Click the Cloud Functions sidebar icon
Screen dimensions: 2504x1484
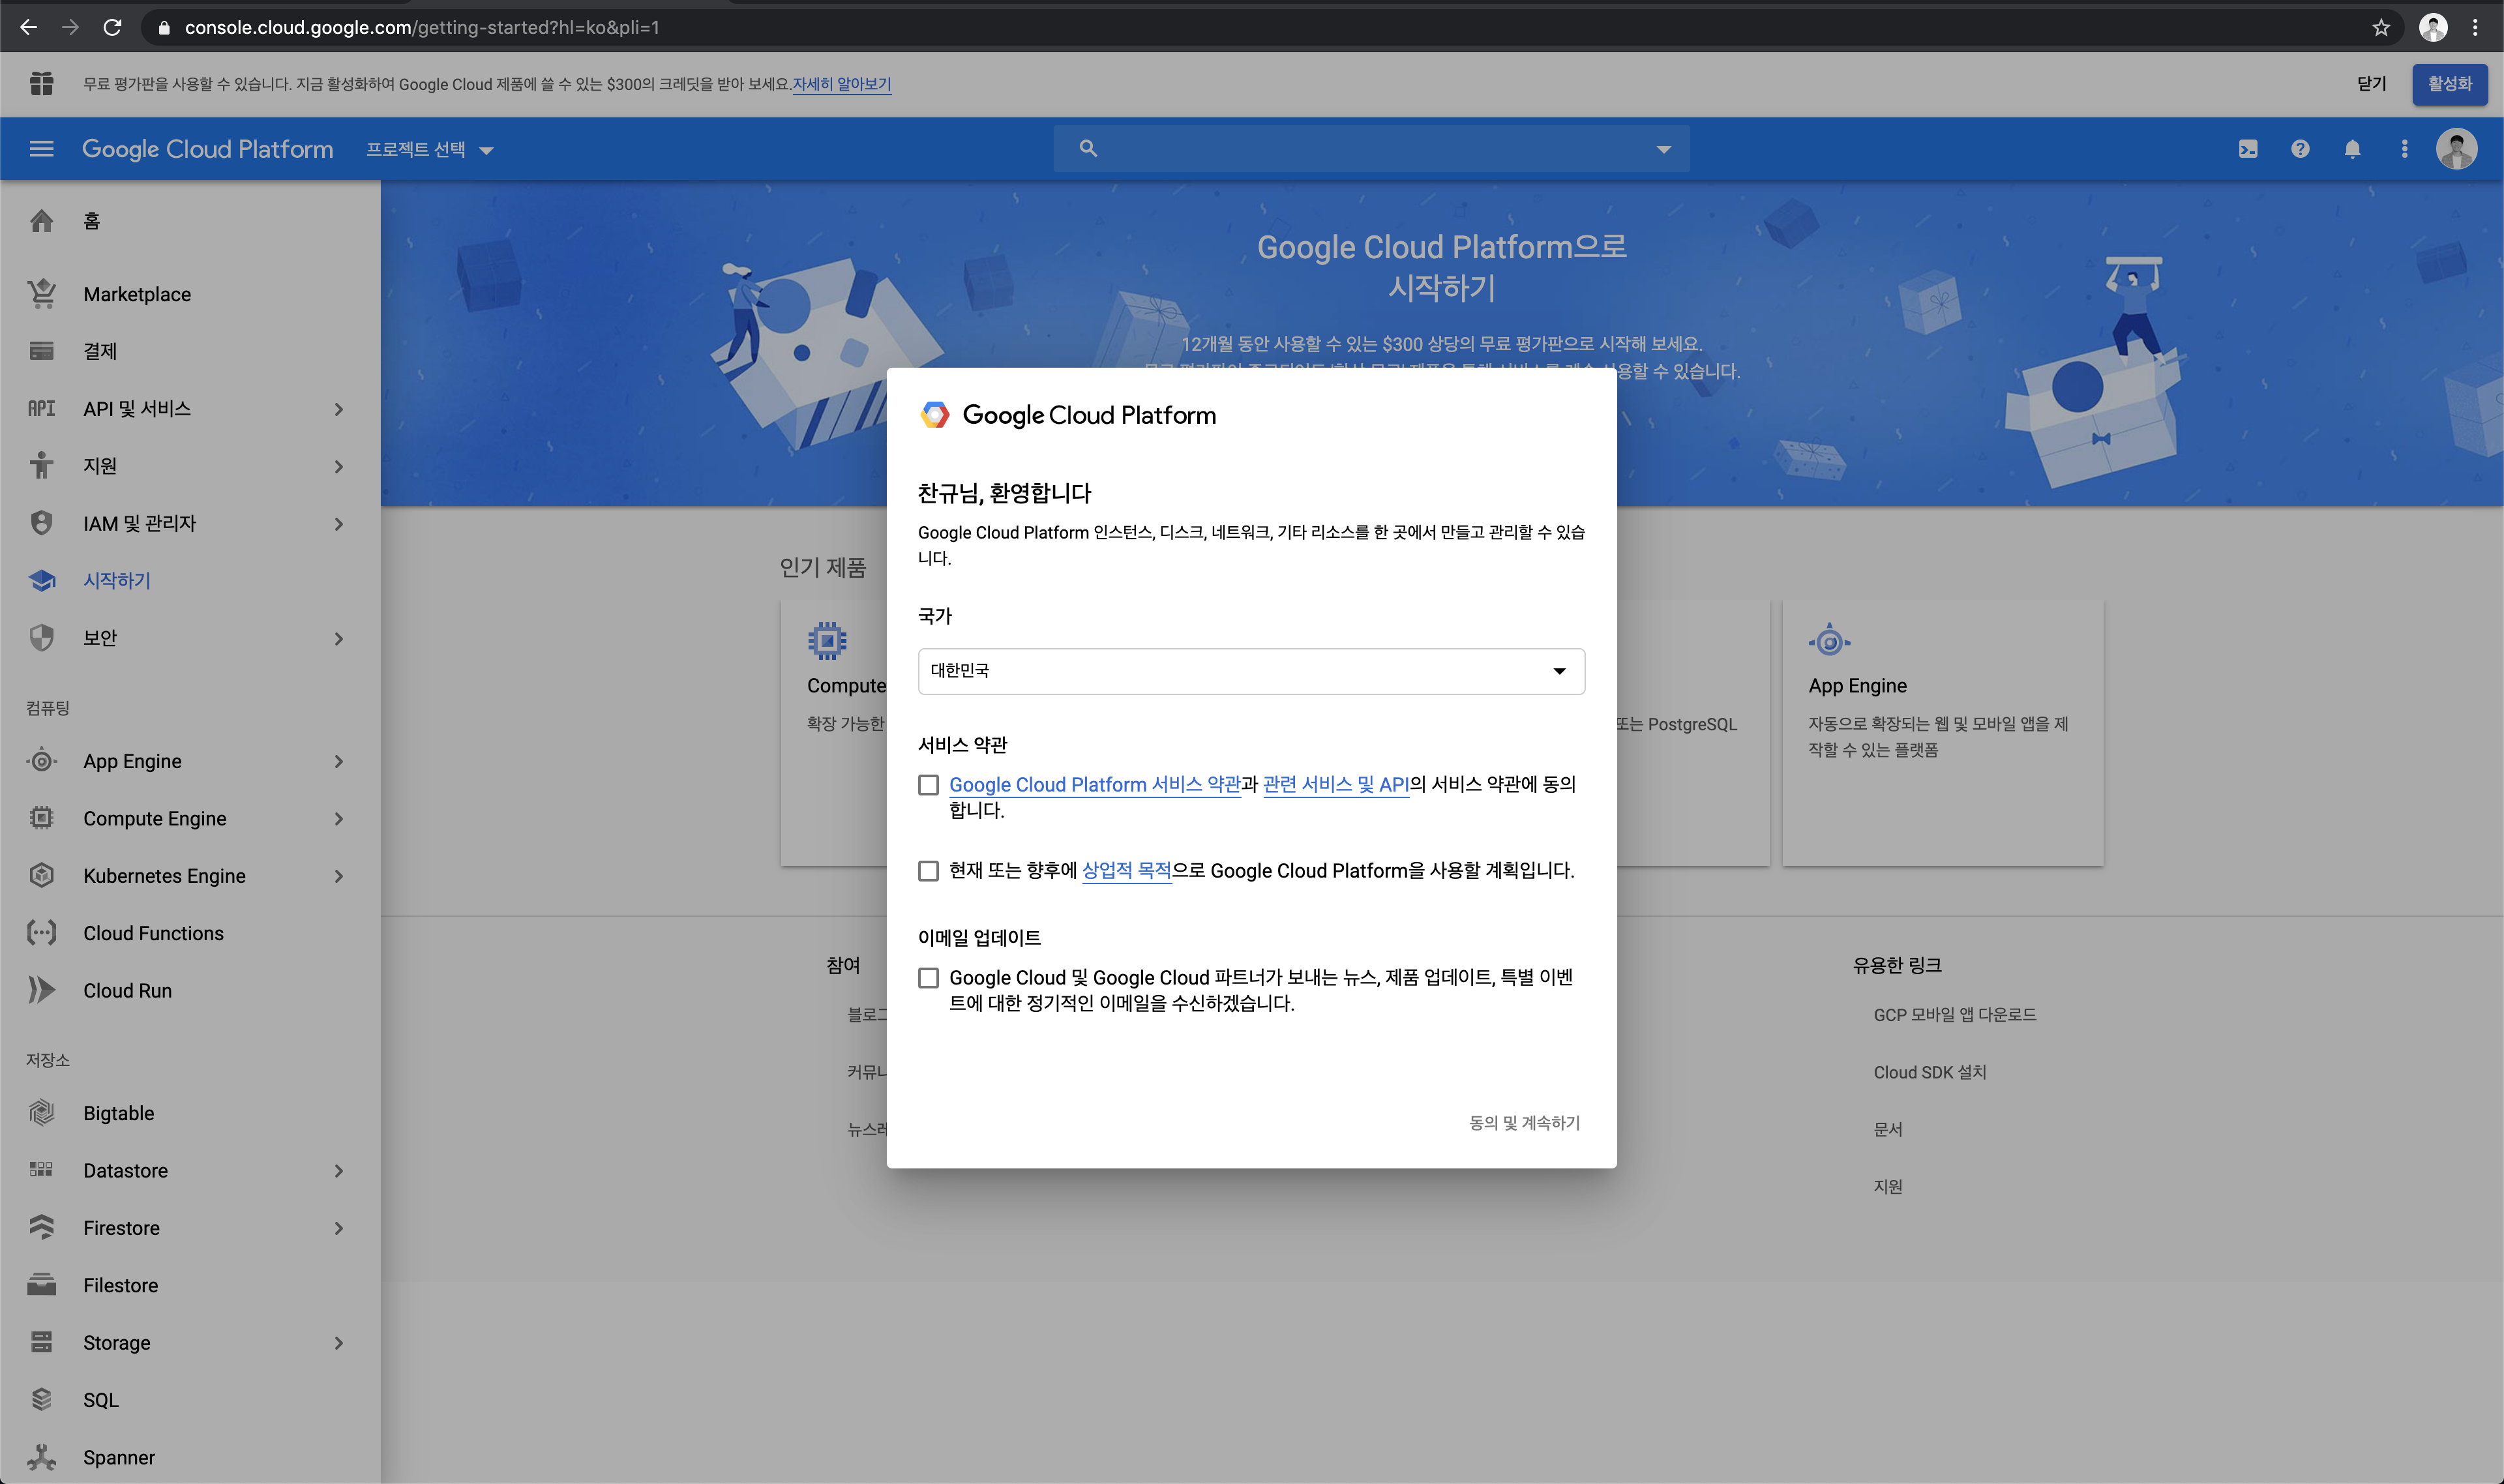41,933
